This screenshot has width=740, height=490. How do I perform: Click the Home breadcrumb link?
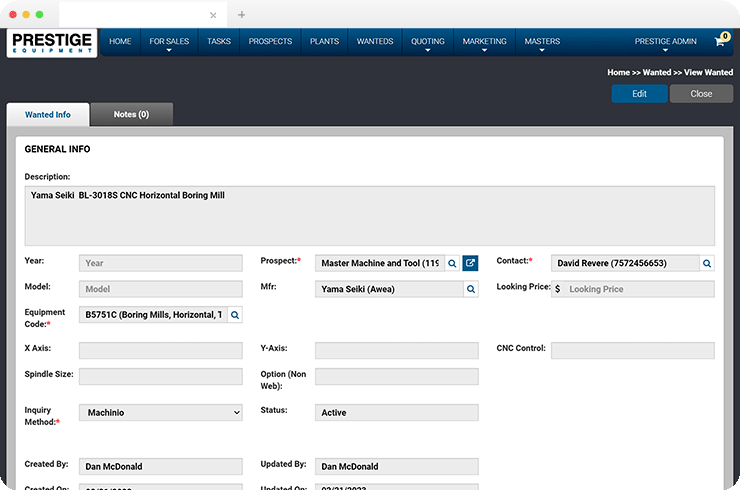(618, 73)
